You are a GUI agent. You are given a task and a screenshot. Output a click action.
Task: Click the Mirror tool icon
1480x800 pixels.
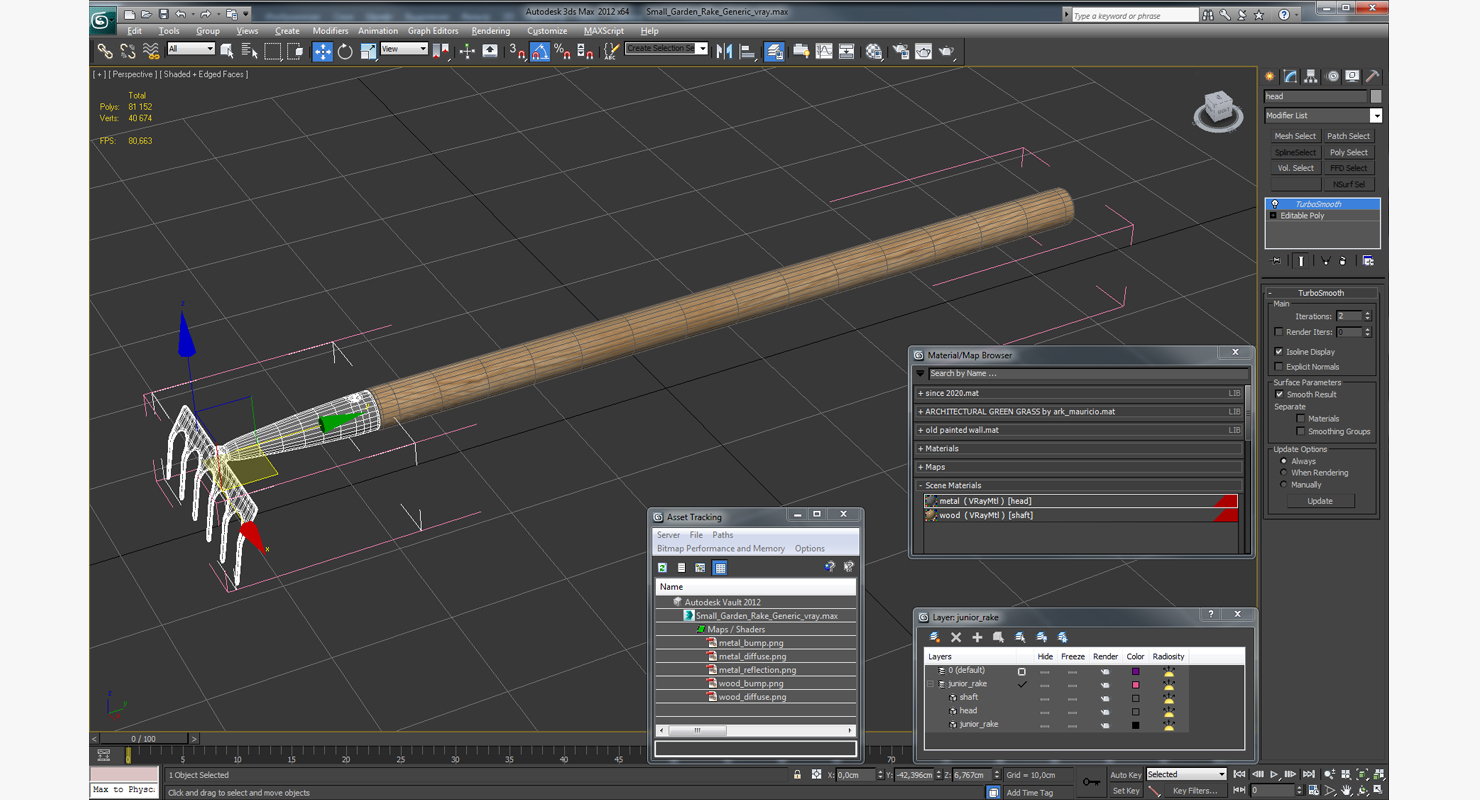(724, 51)
